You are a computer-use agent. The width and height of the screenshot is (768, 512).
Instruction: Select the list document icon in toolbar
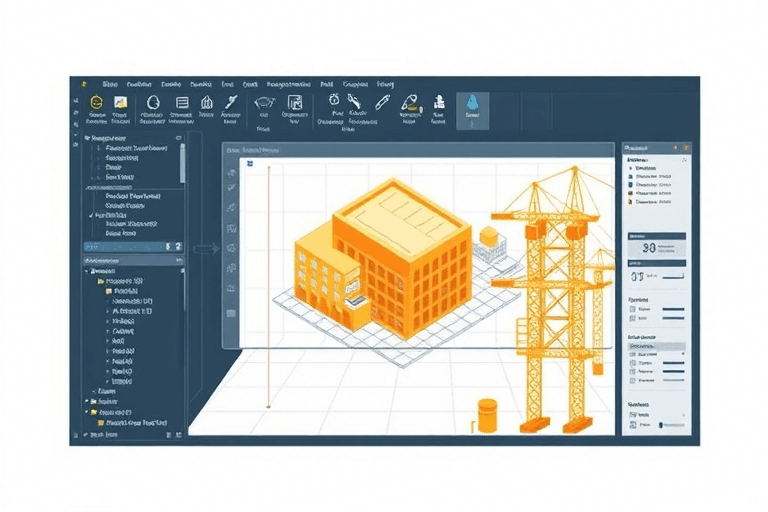click(x=182, y=102)
